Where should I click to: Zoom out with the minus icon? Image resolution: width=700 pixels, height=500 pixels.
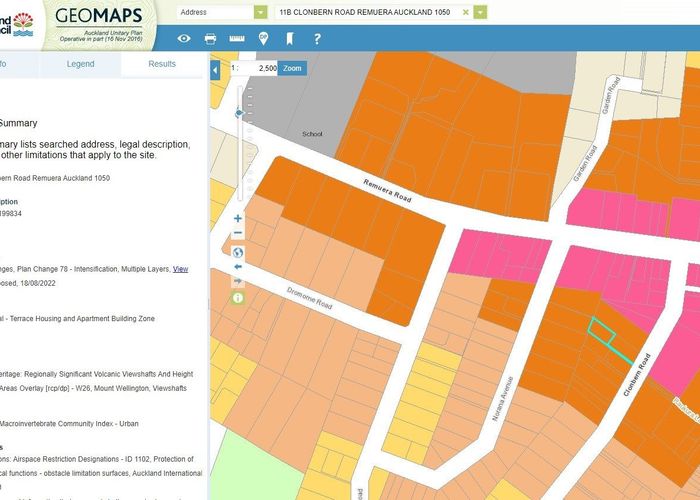point(238,234)
